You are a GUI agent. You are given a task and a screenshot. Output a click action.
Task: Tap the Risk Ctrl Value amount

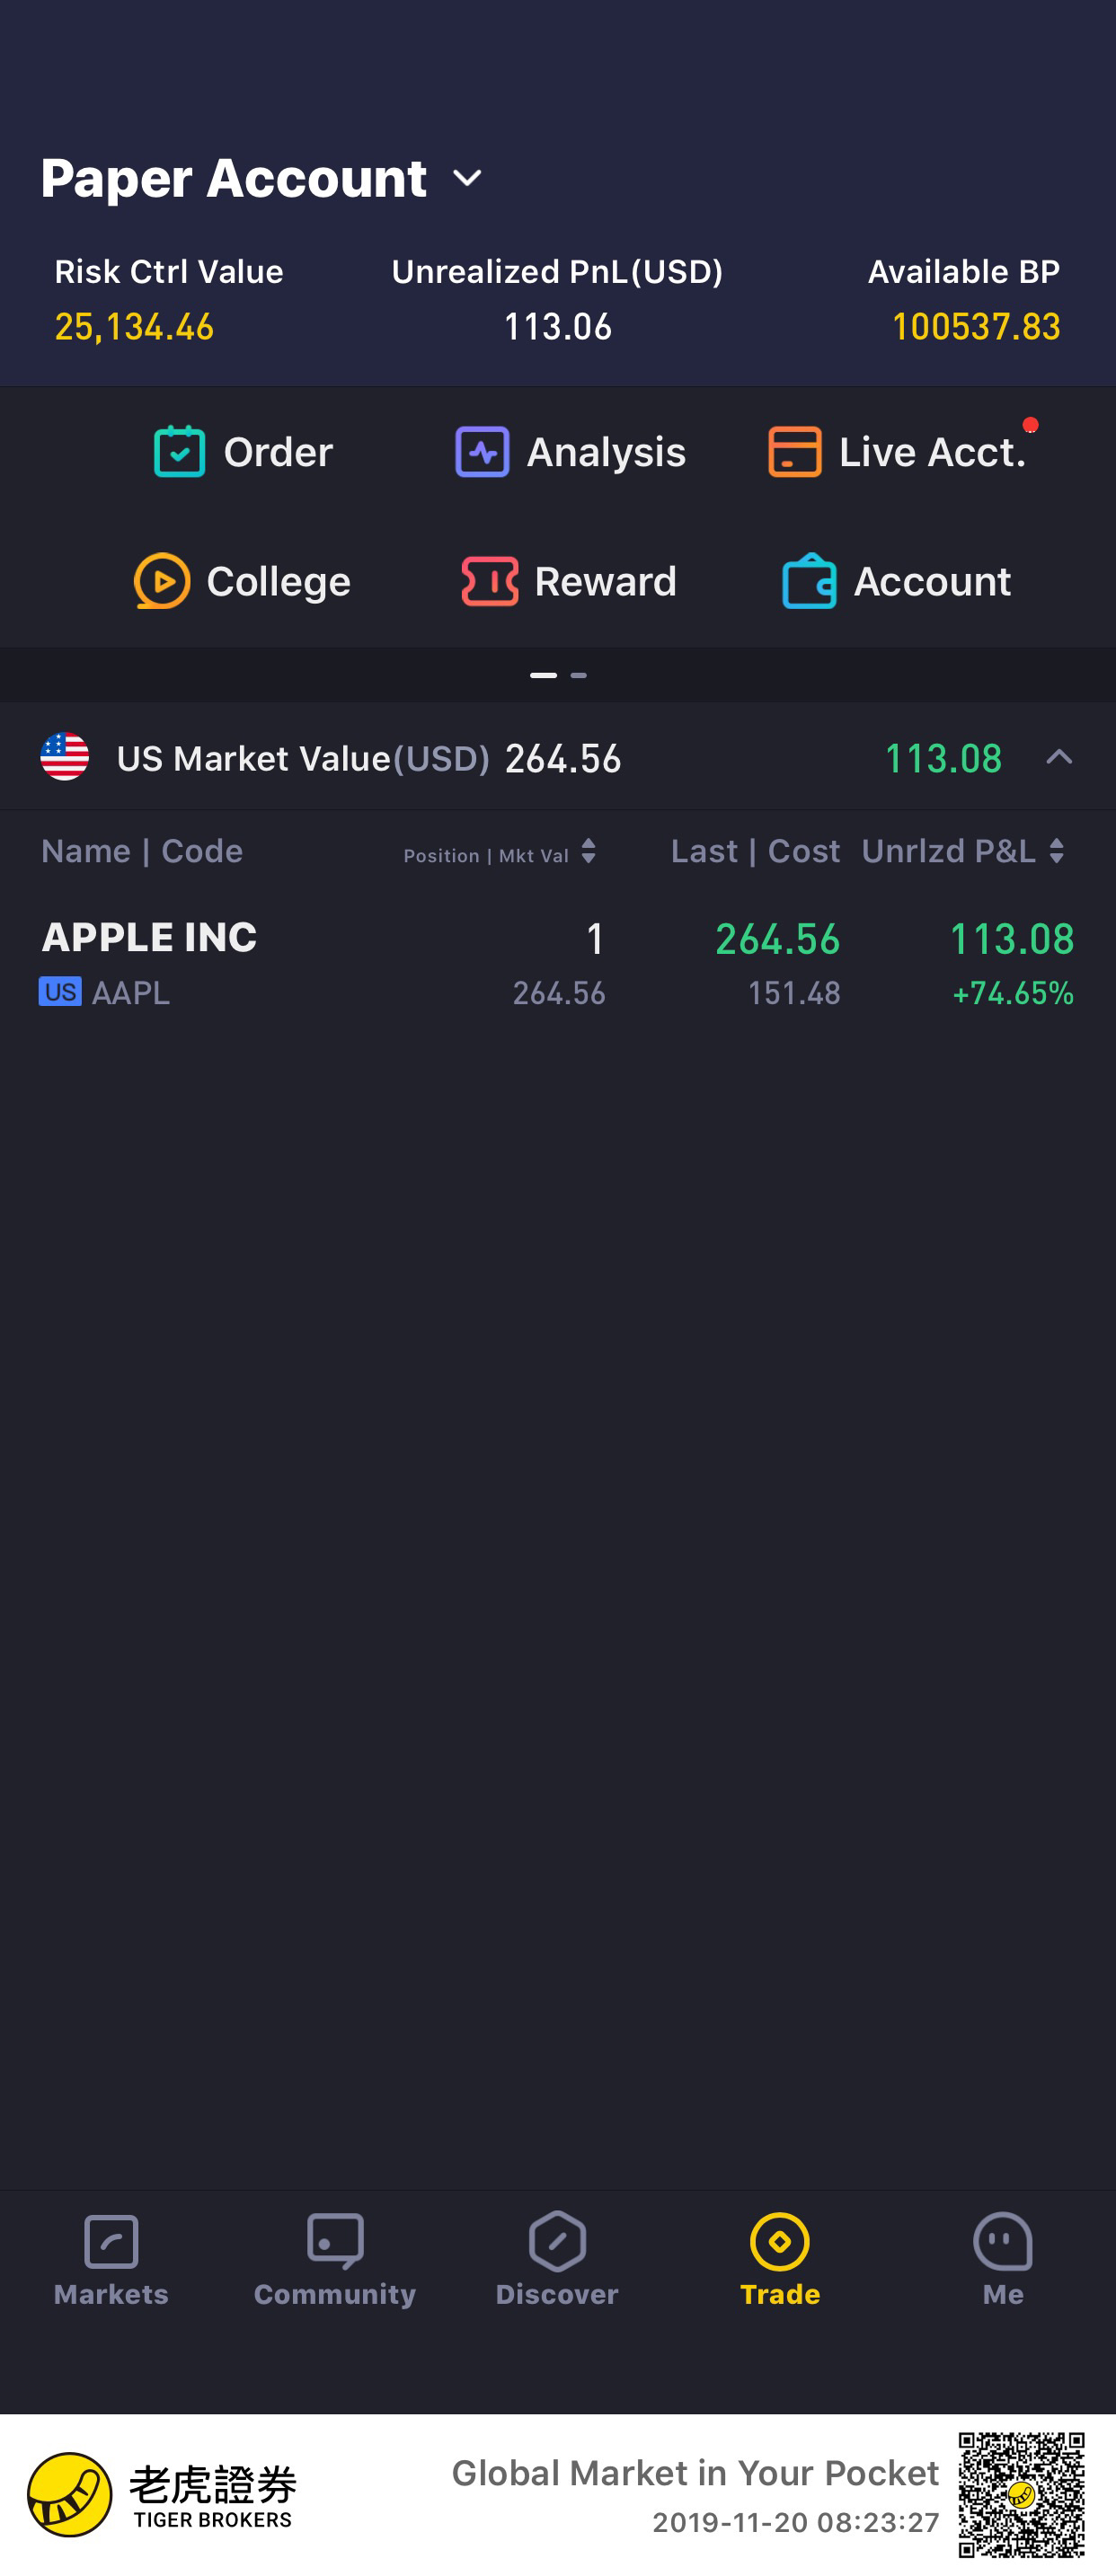(134, 327)
